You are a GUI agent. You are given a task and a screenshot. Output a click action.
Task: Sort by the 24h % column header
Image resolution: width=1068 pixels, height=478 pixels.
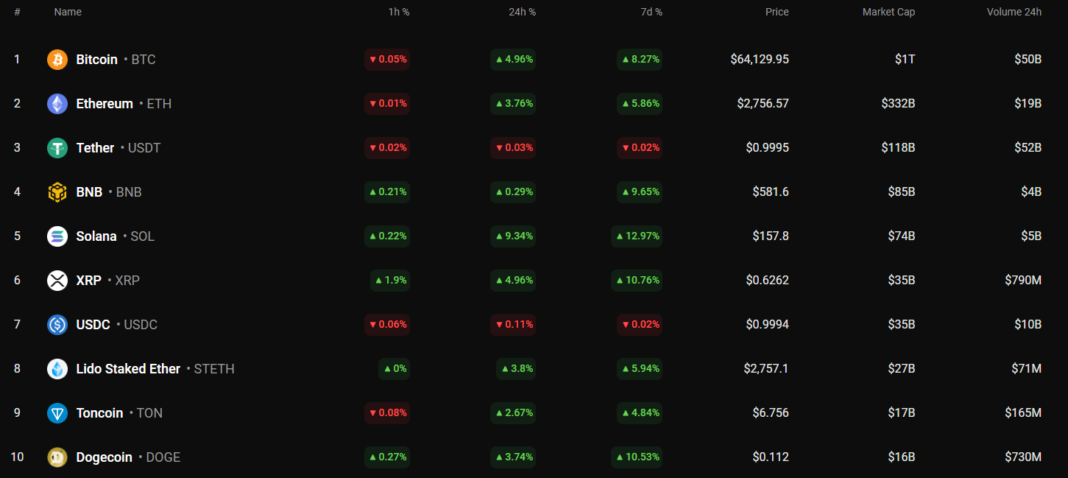pyautogui.click(x=522, y=12)
